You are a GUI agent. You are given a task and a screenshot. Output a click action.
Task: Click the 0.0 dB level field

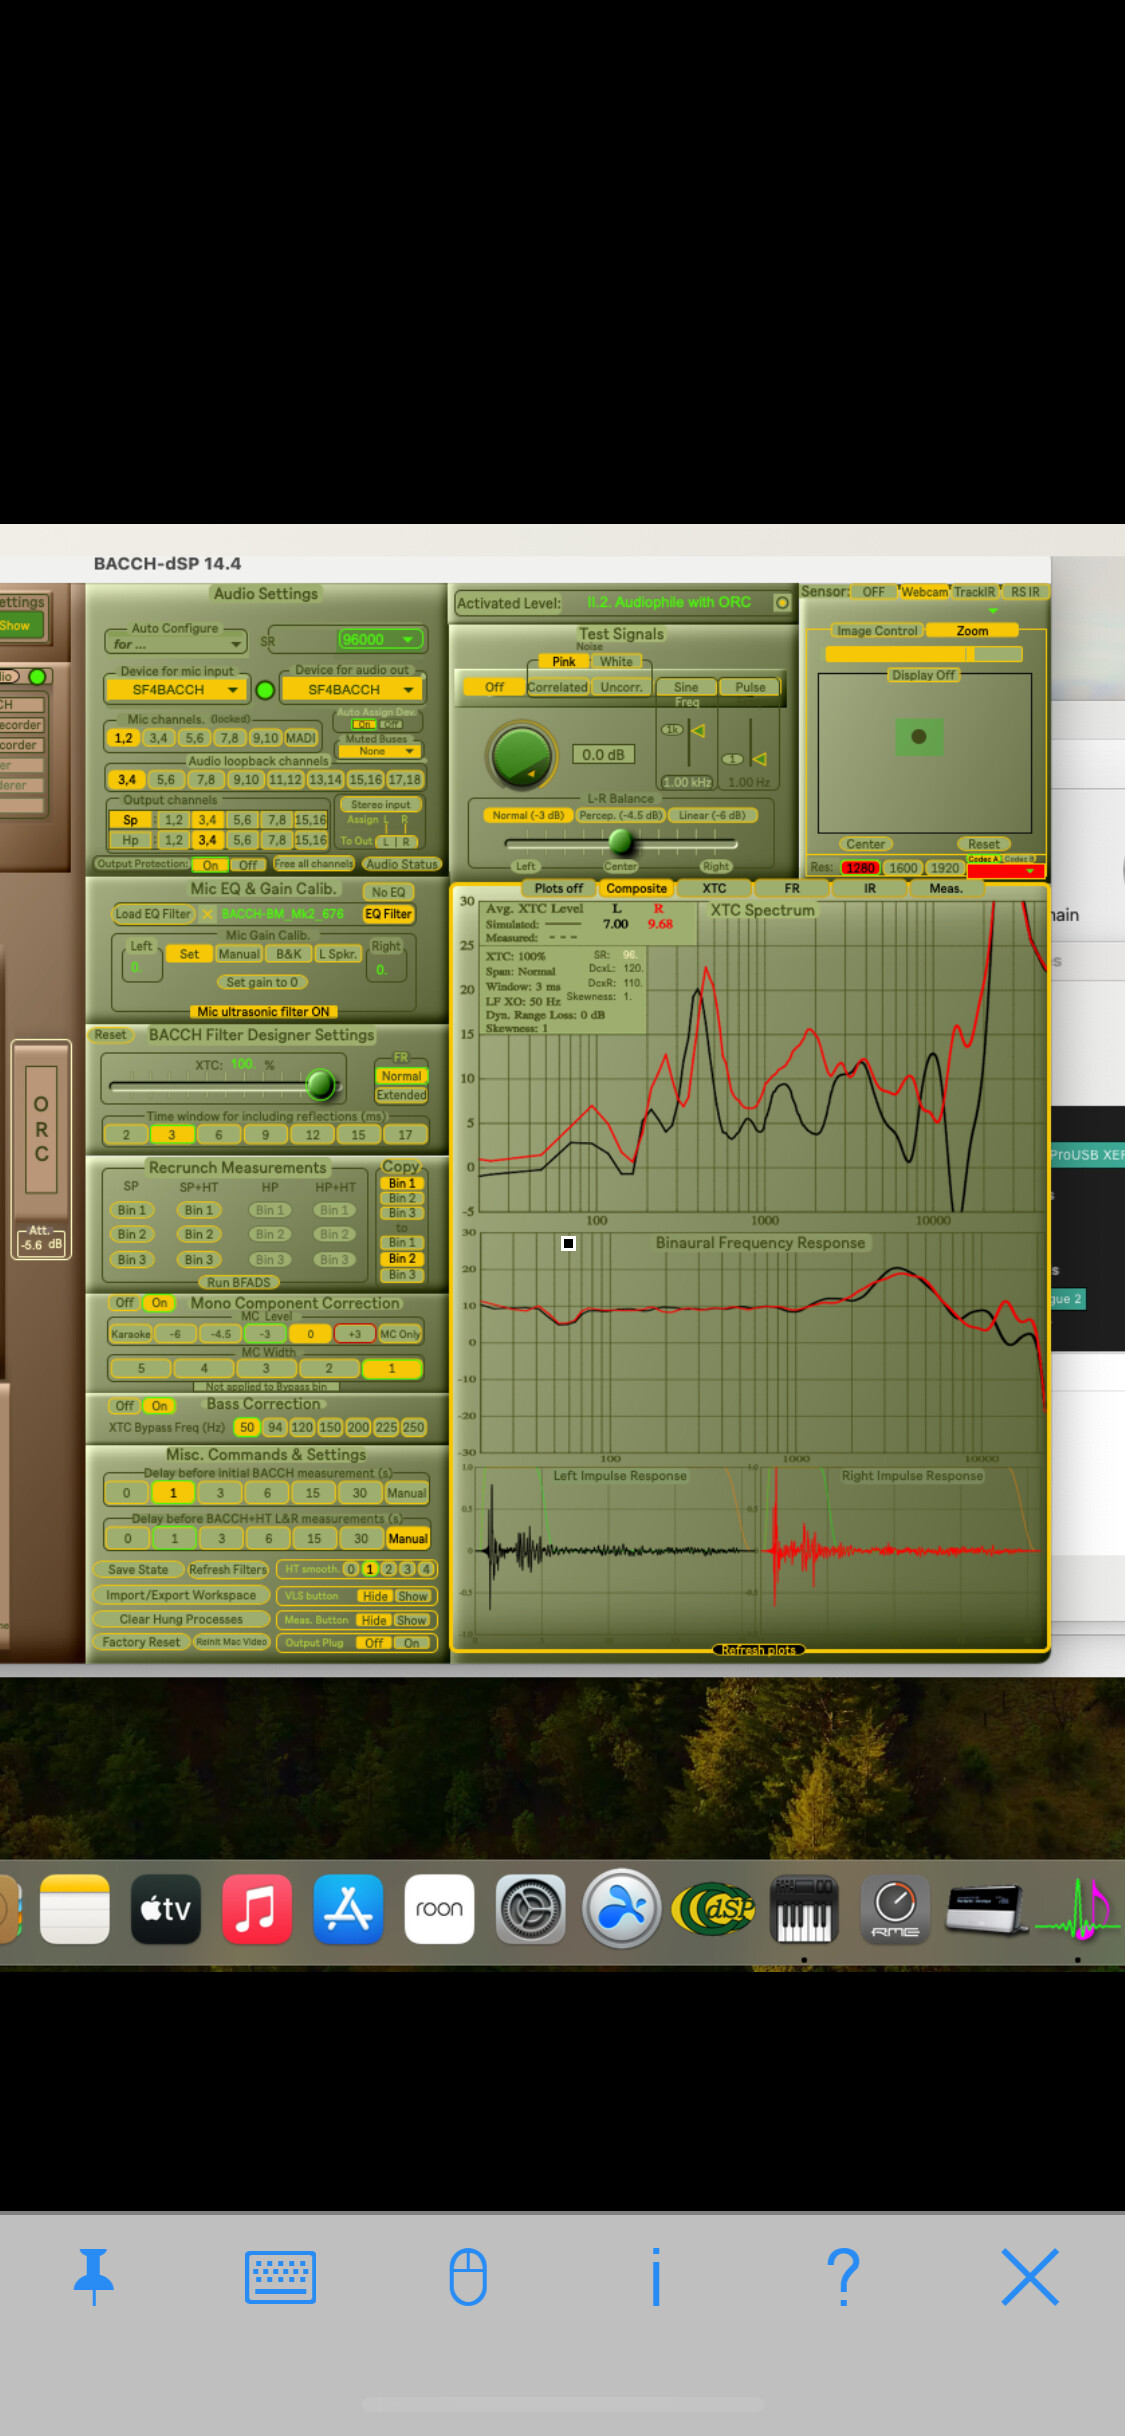tap(603, 755)
